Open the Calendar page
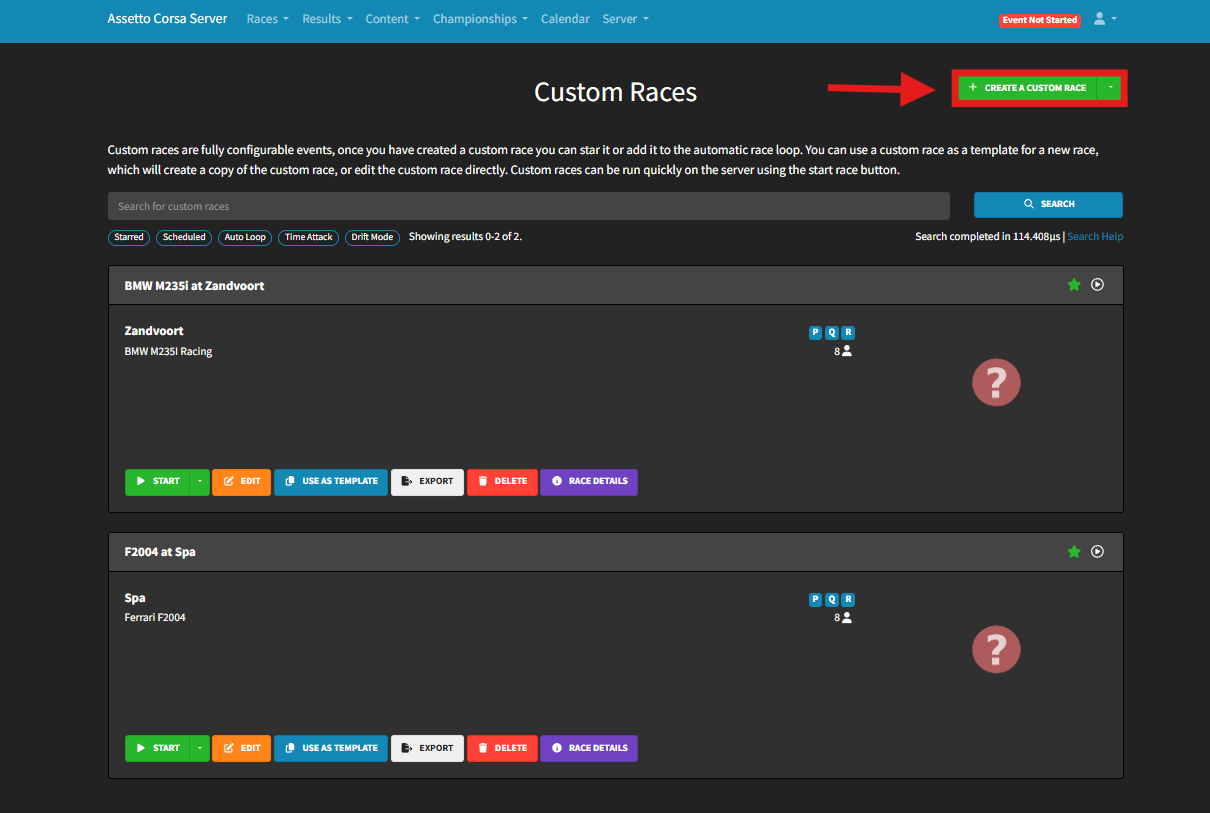Viewport: 1210px width, 813px height. point(565,19)
